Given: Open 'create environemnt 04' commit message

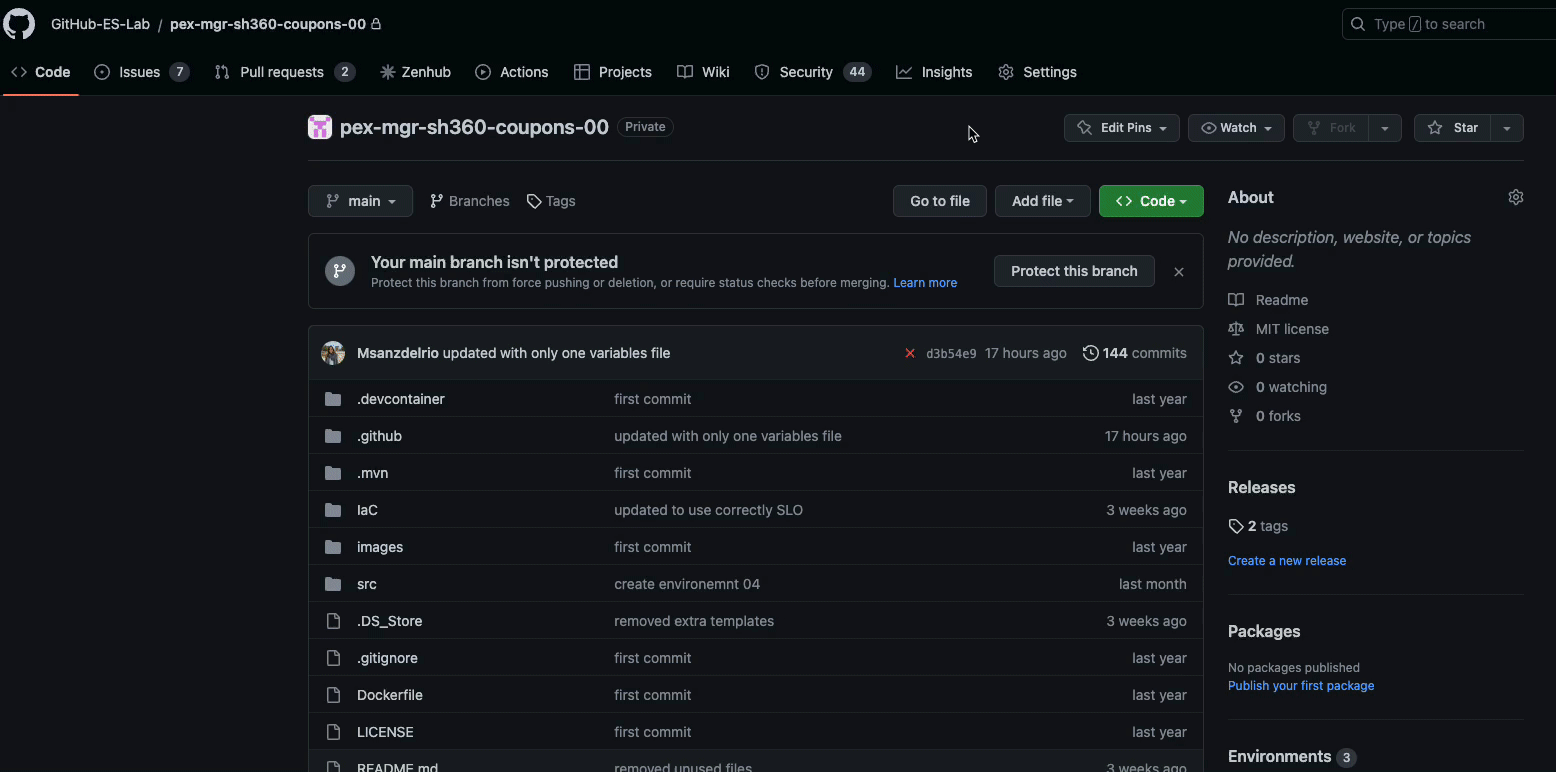Looking at the screenshot, I should pyautogui.click(x=687, y=584).
